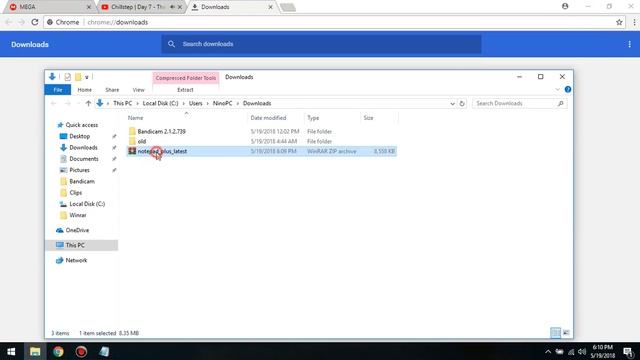Open Documents in the navigation pane

coord(84,159)
